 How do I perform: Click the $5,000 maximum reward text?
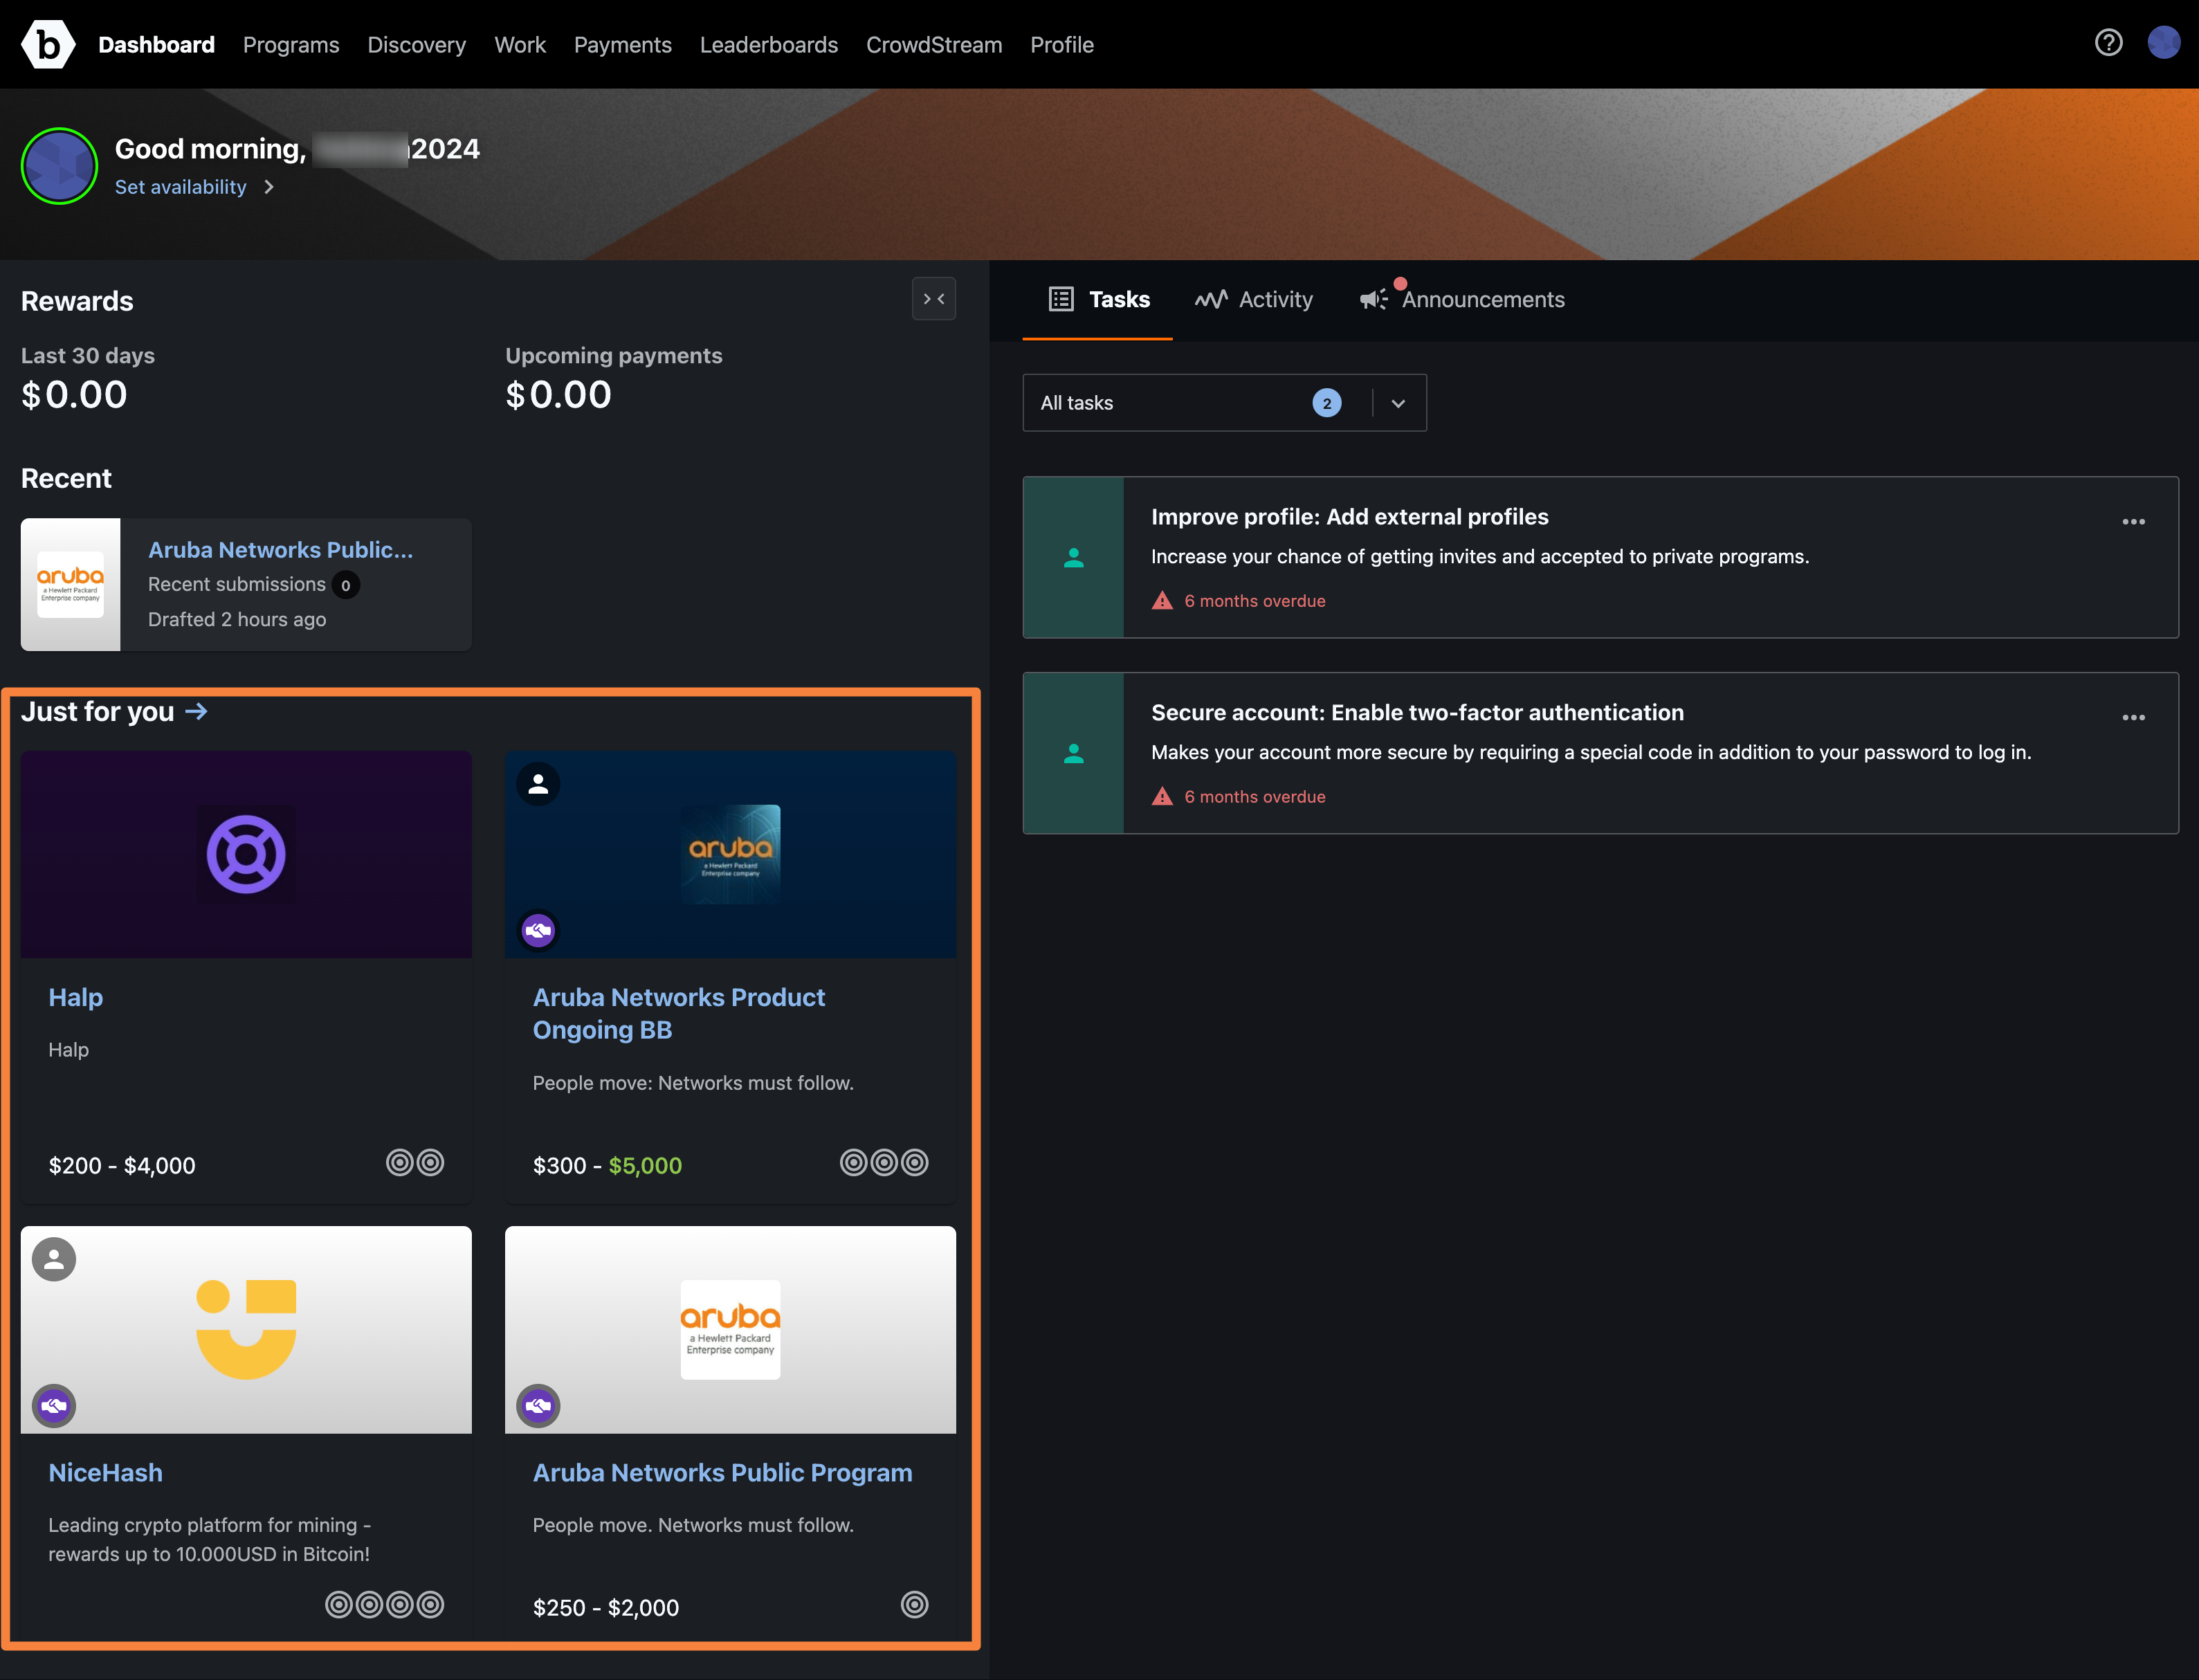[x=645, y=1165]
